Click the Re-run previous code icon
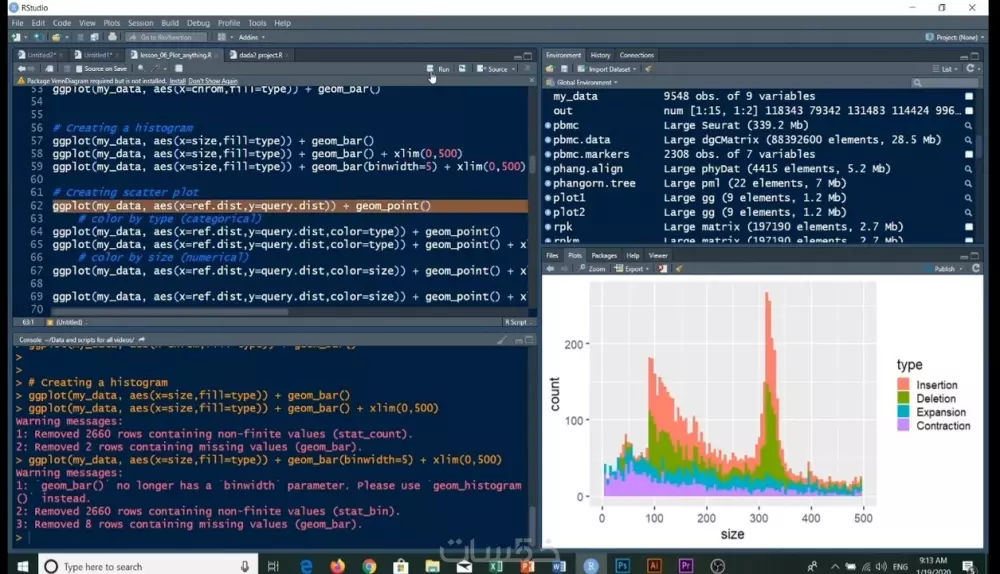 tap(462, 68)
